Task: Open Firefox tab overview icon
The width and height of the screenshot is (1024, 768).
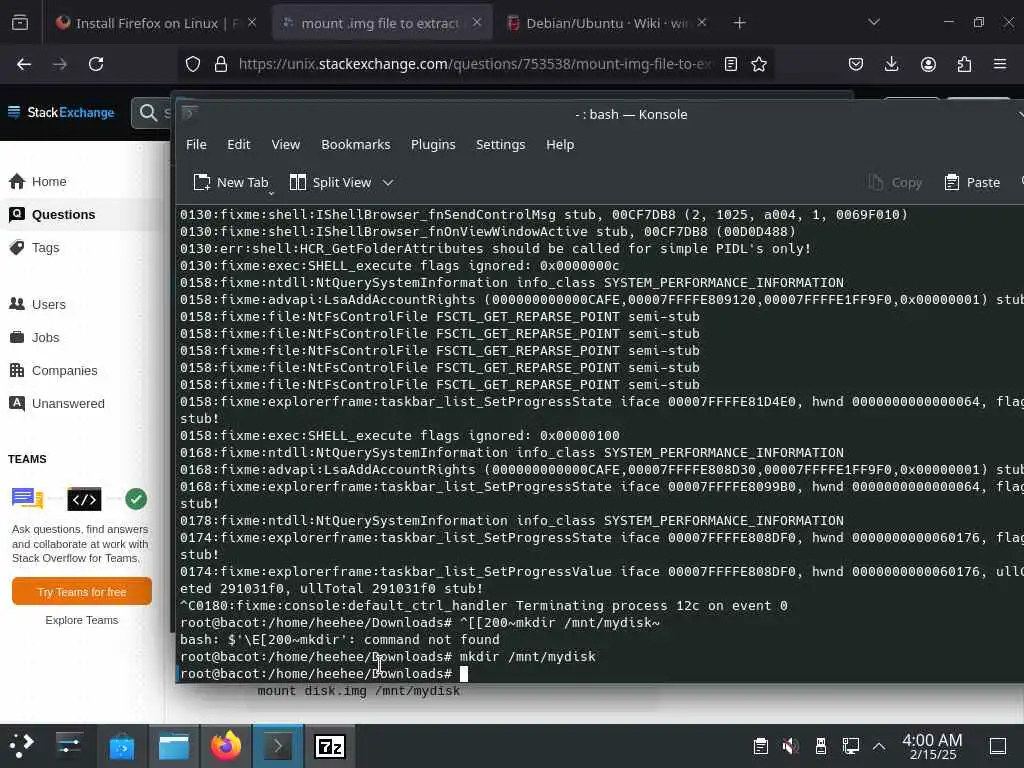Action: click(20, 23)
